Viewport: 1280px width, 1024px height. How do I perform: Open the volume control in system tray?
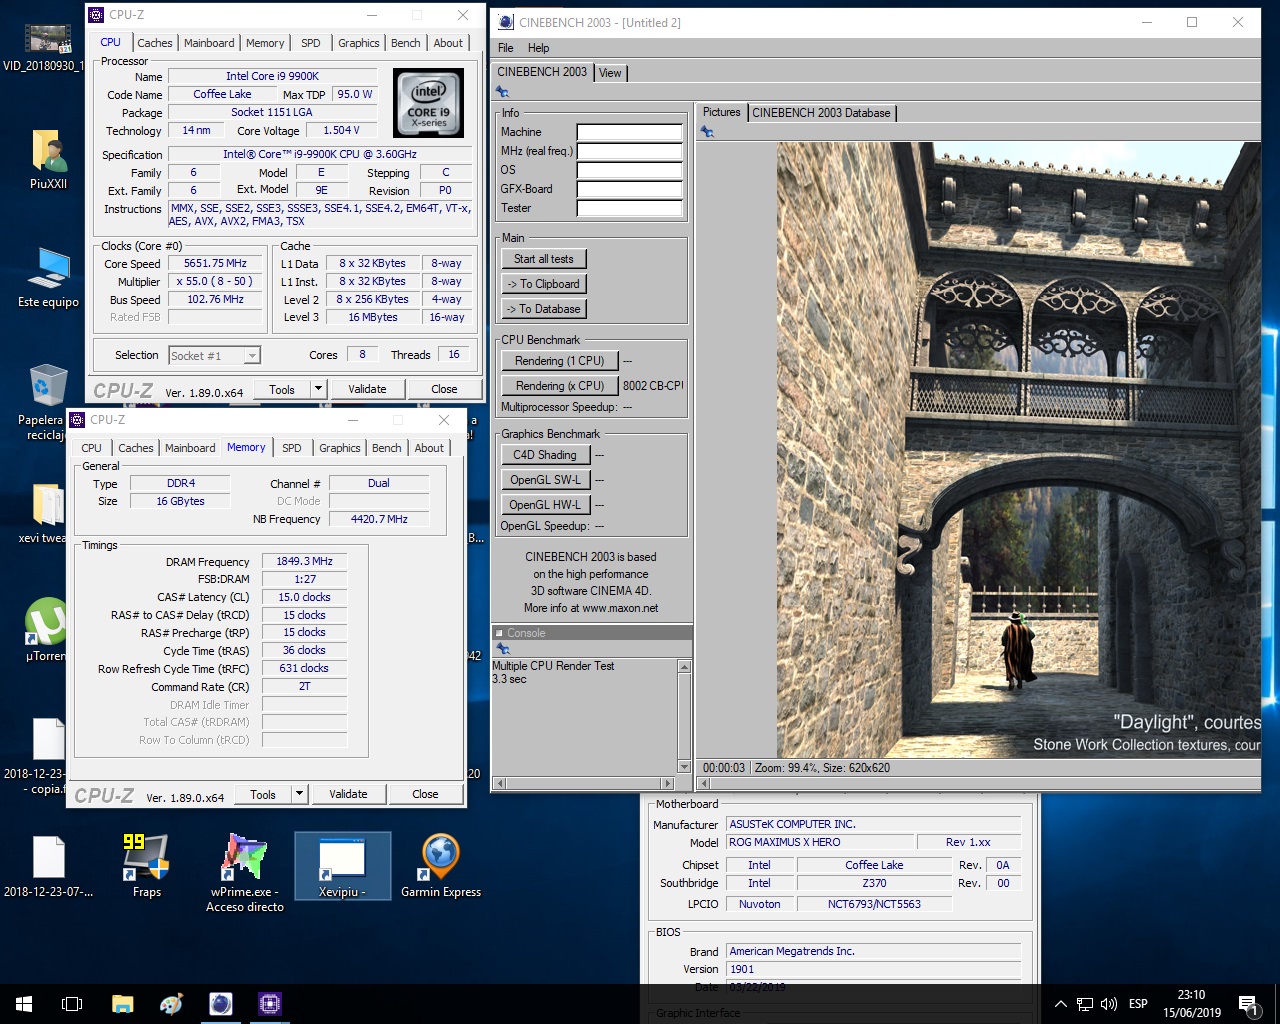pyautogui.click(x=1108, y=1004)
